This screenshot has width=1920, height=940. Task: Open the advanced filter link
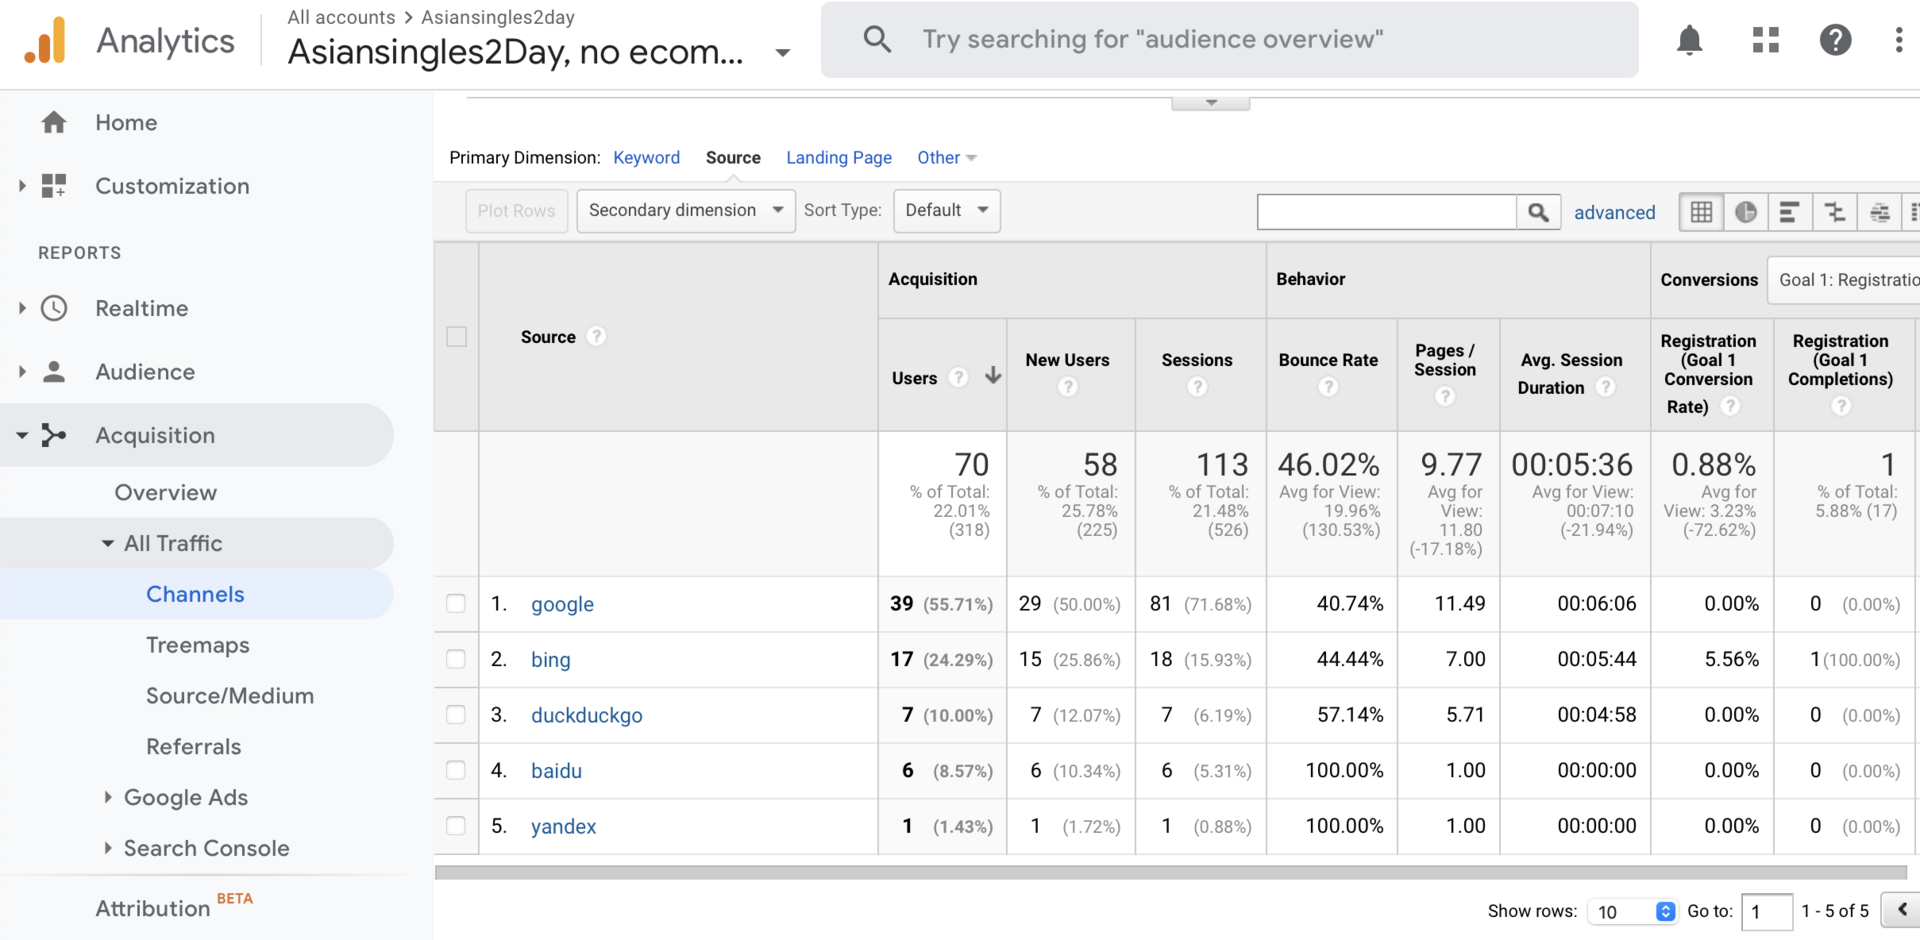pos(1614,212)
